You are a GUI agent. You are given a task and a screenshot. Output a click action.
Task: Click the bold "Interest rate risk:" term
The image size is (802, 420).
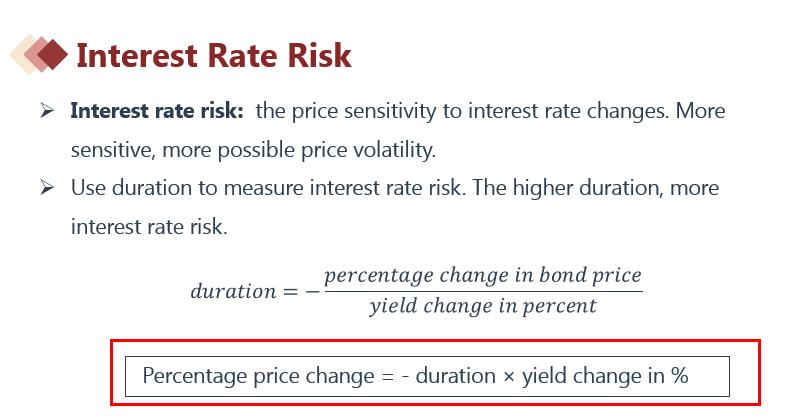pyautogui.click(x=157, y=110)
